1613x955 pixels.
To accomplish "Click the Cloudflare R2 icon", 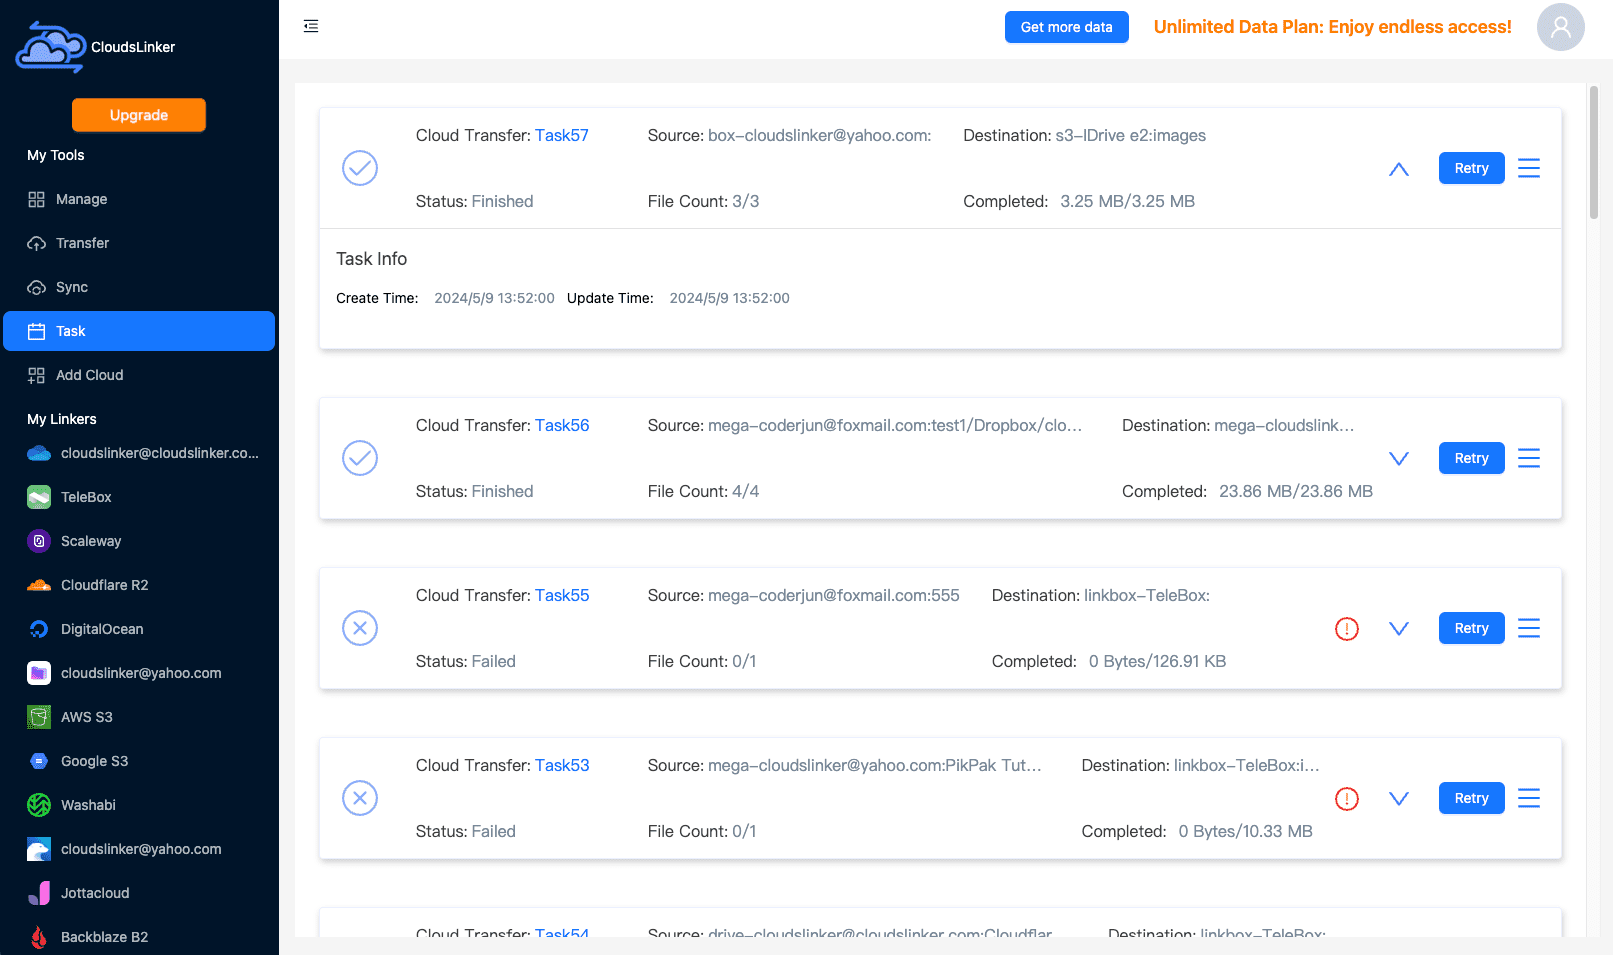I will pyautogui.click(x=39, y=585).
